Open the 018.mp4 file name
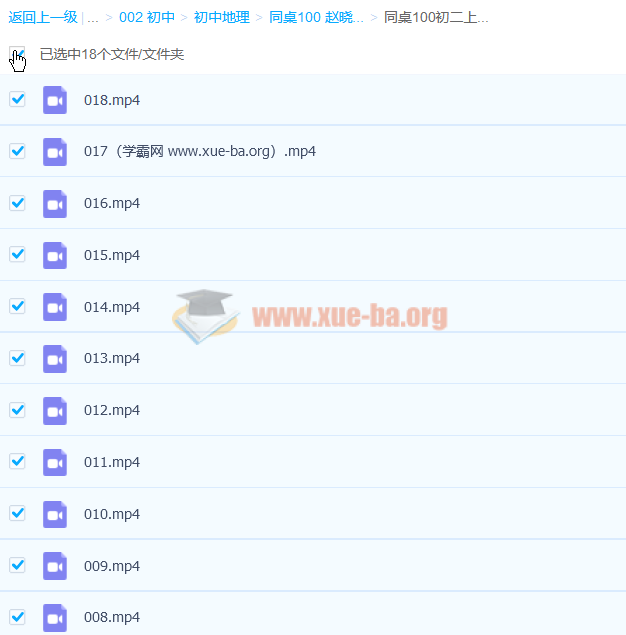Viewport: 626px width, 635px height. 112,100
